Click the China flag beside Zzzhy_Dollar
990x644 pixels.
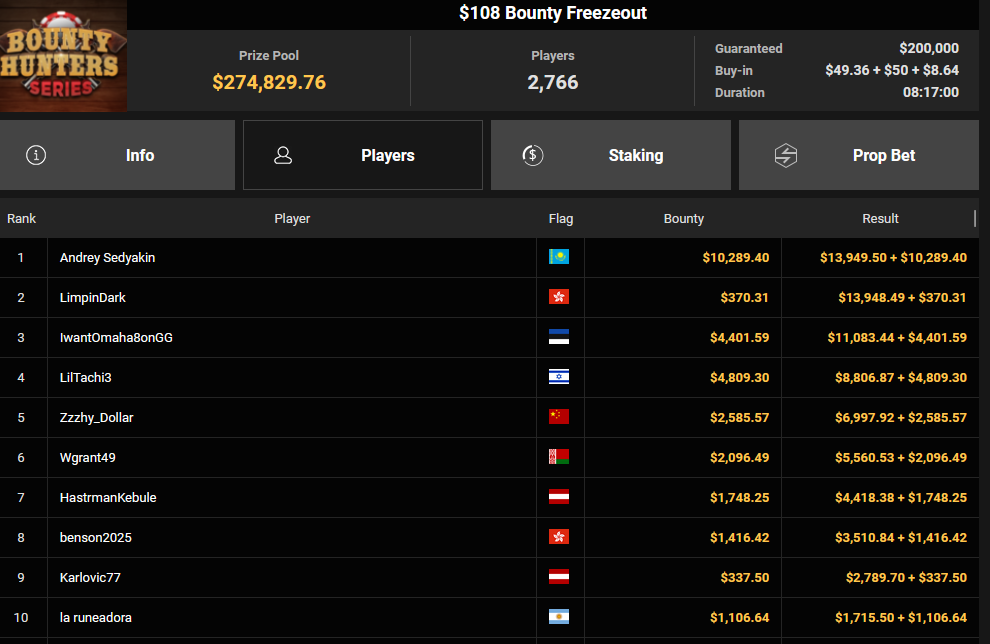[559, 417]
